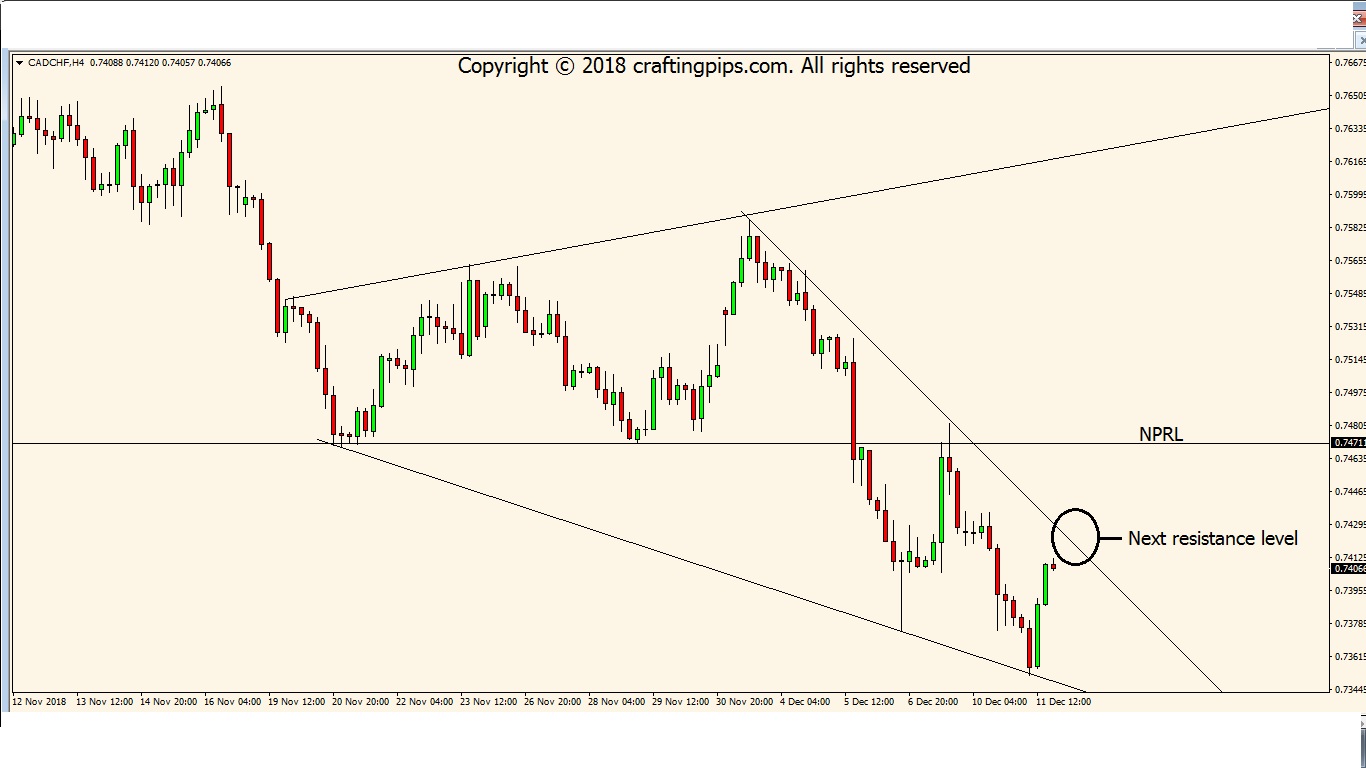1366x768 pixels.
Task: Click the 0.7616 price axis label
Action: point(1350,162)
